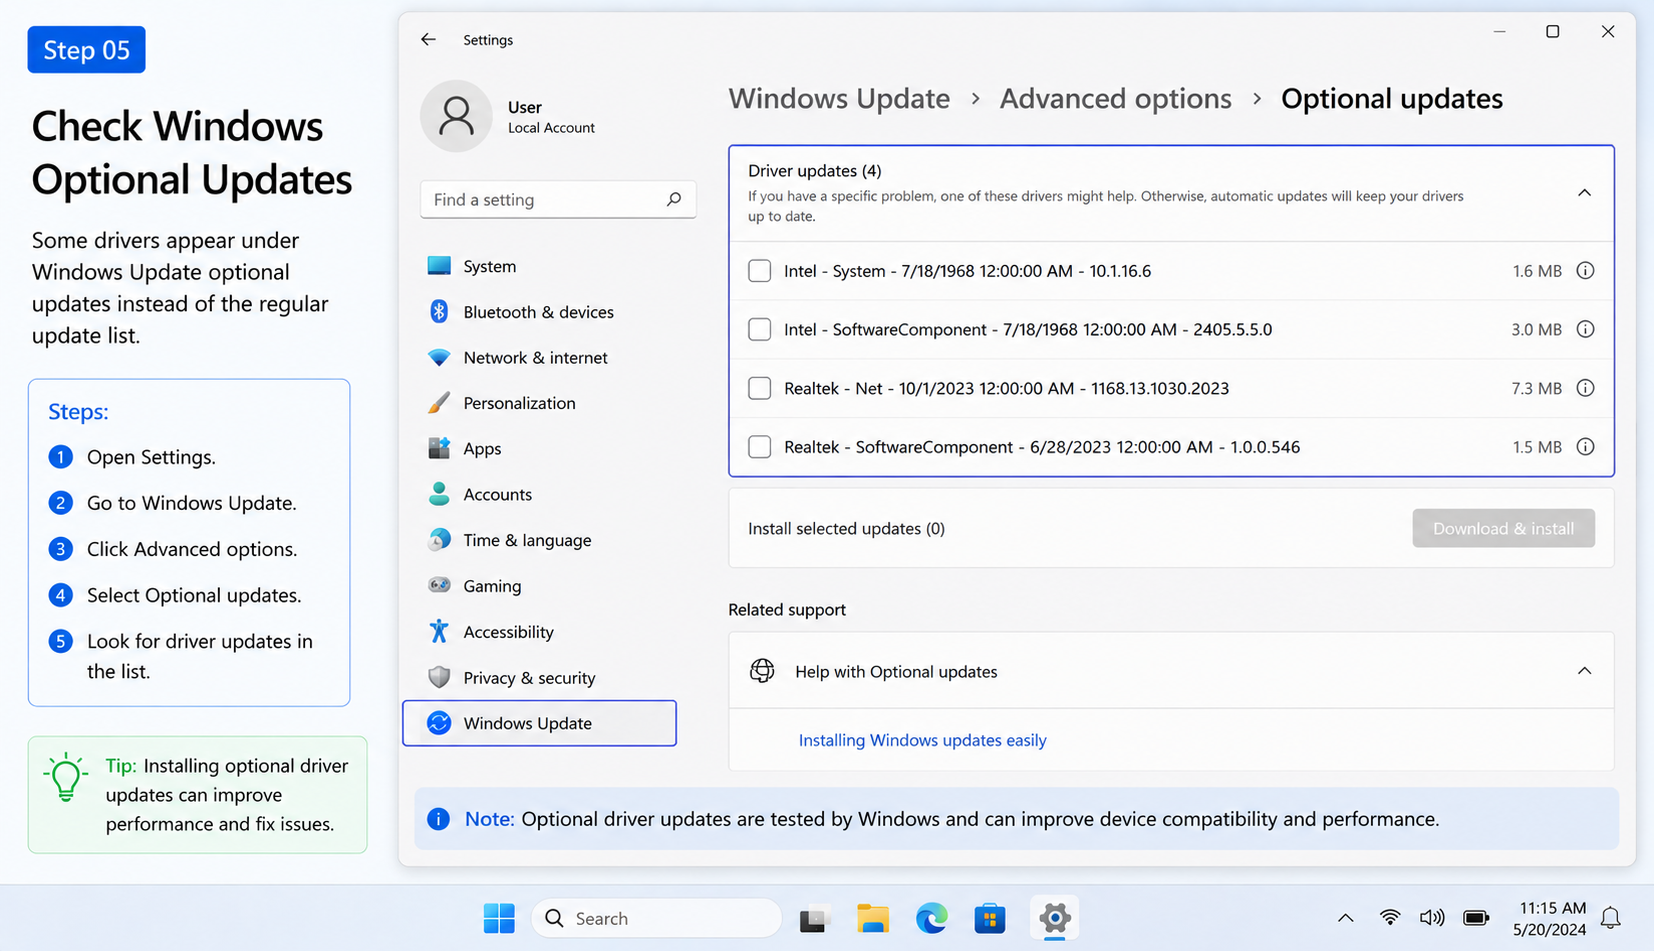Go to Windows Update breadcrumb

click(x=839, y=98)
